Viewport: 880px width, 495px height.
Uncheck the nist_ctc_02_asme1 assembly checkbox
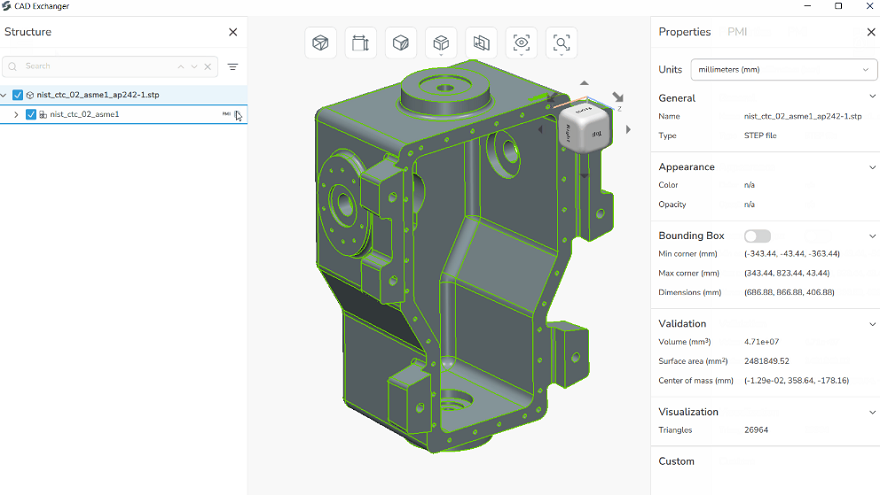tap(31, 114)
